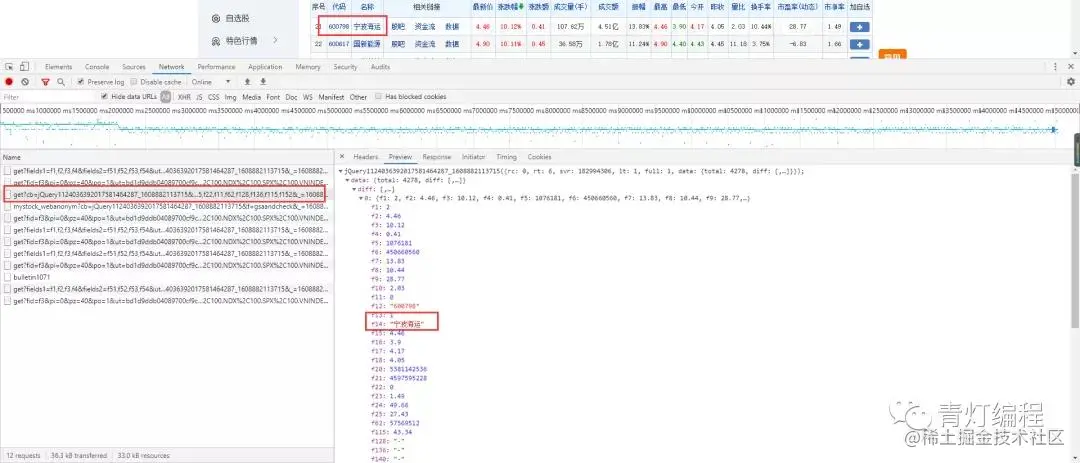Click the inspect element picker icon
This screenshot has height=463, width=1080.
pos(10,67)
